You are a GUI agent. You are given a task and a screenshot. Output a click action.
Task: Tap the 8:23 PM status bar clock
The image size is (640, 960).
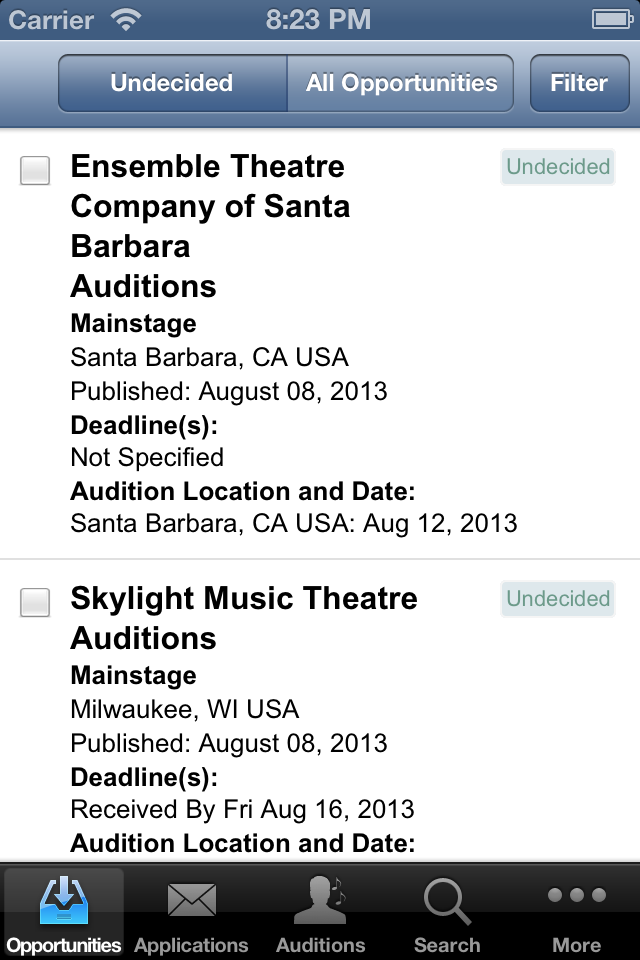point(318,20)
